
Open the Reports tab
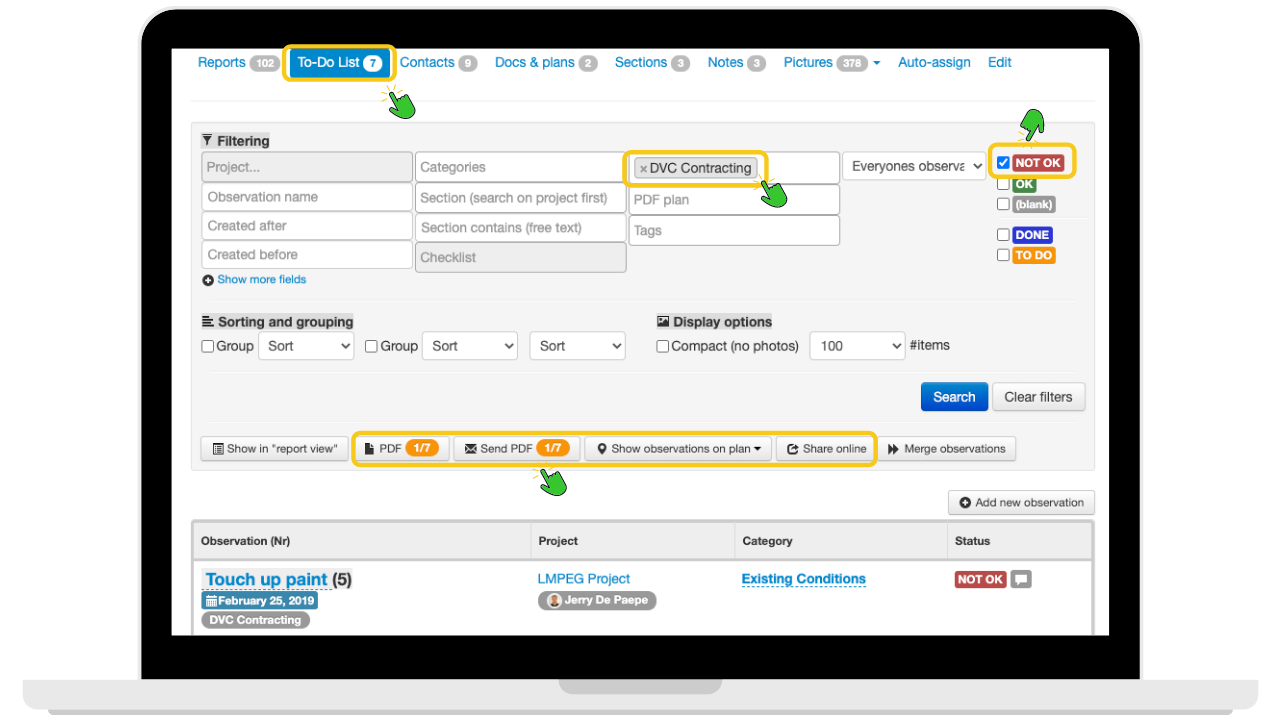coord(222,63)
